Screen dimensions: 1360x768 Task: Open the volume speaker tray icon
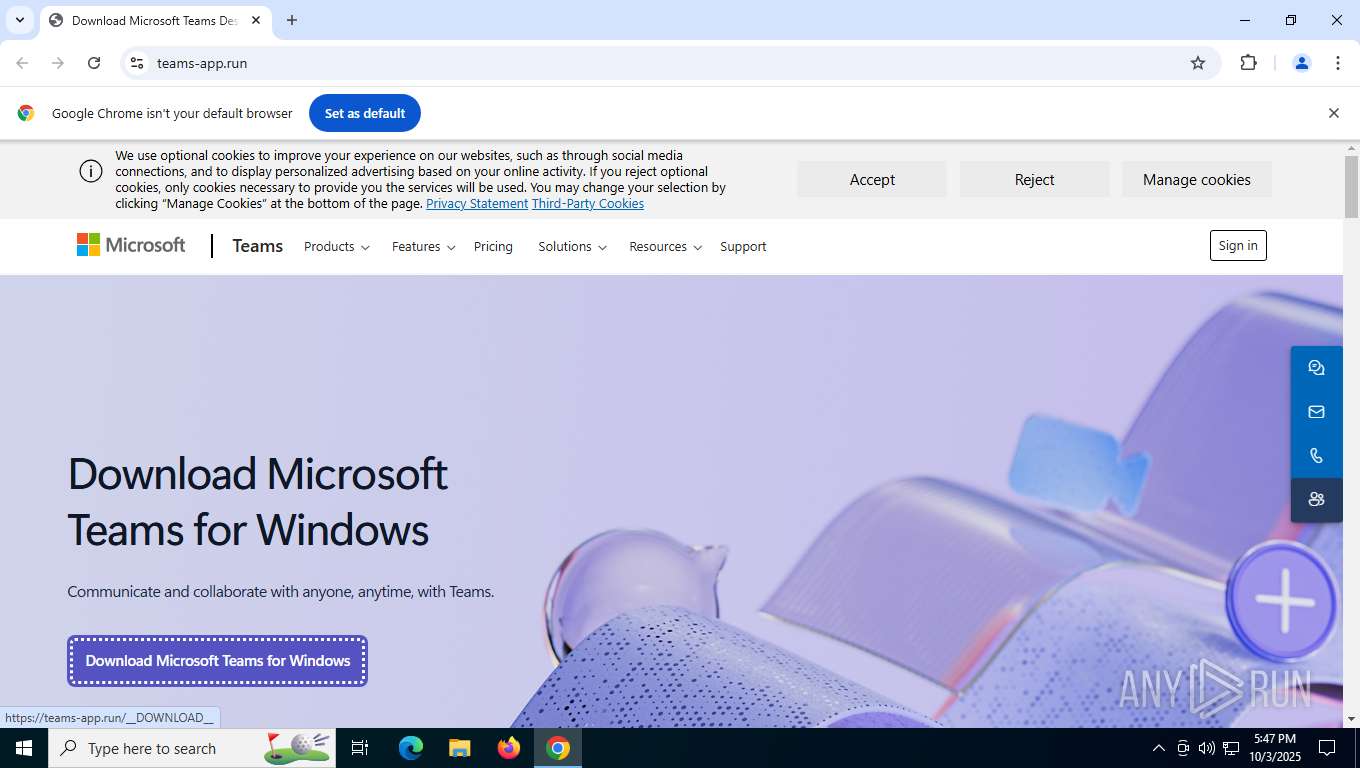1207,748
